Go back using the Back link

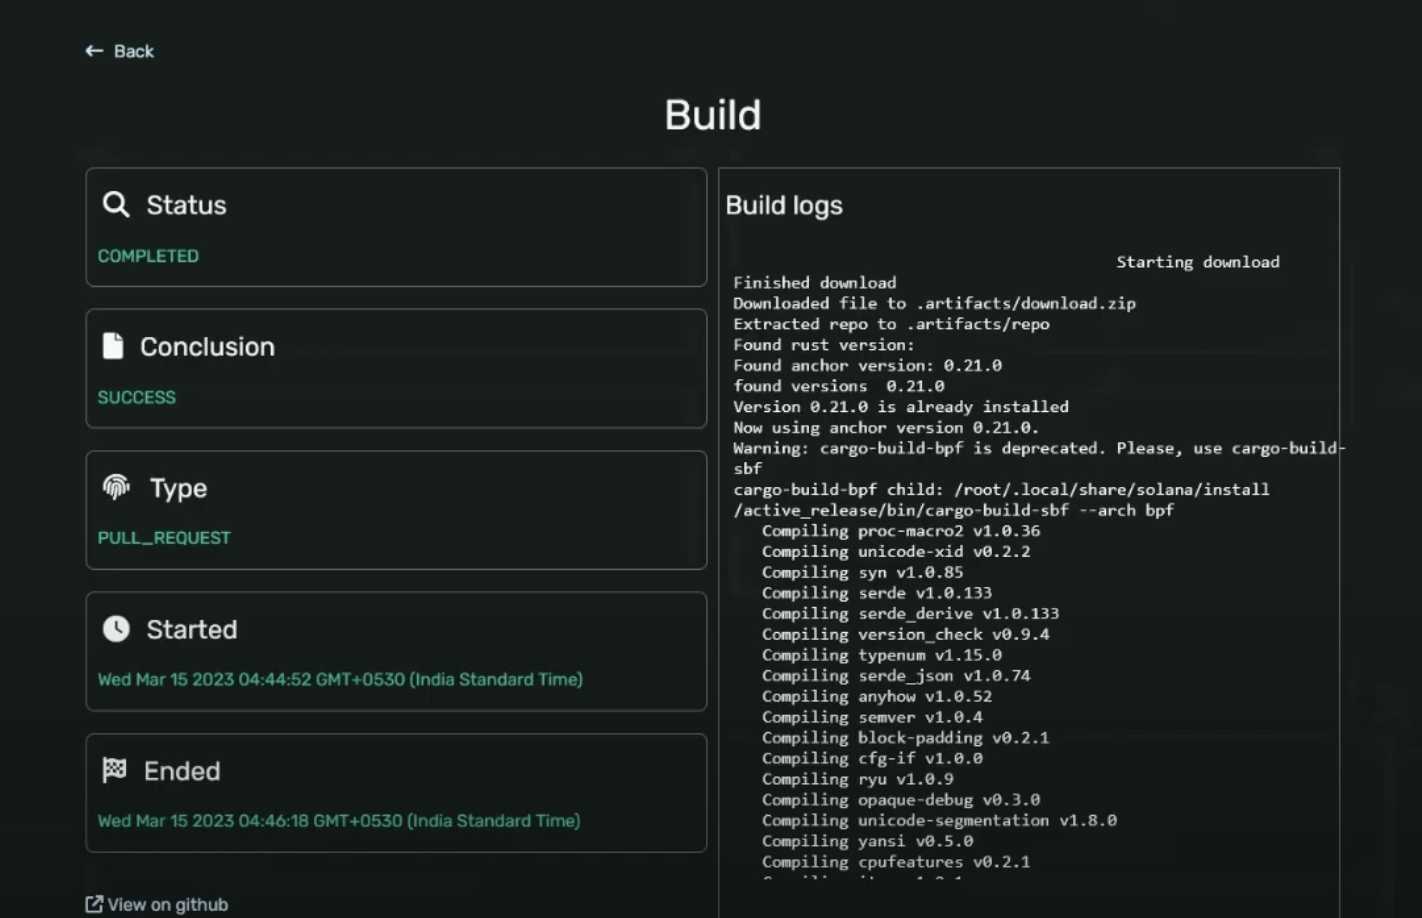[120, 51]
